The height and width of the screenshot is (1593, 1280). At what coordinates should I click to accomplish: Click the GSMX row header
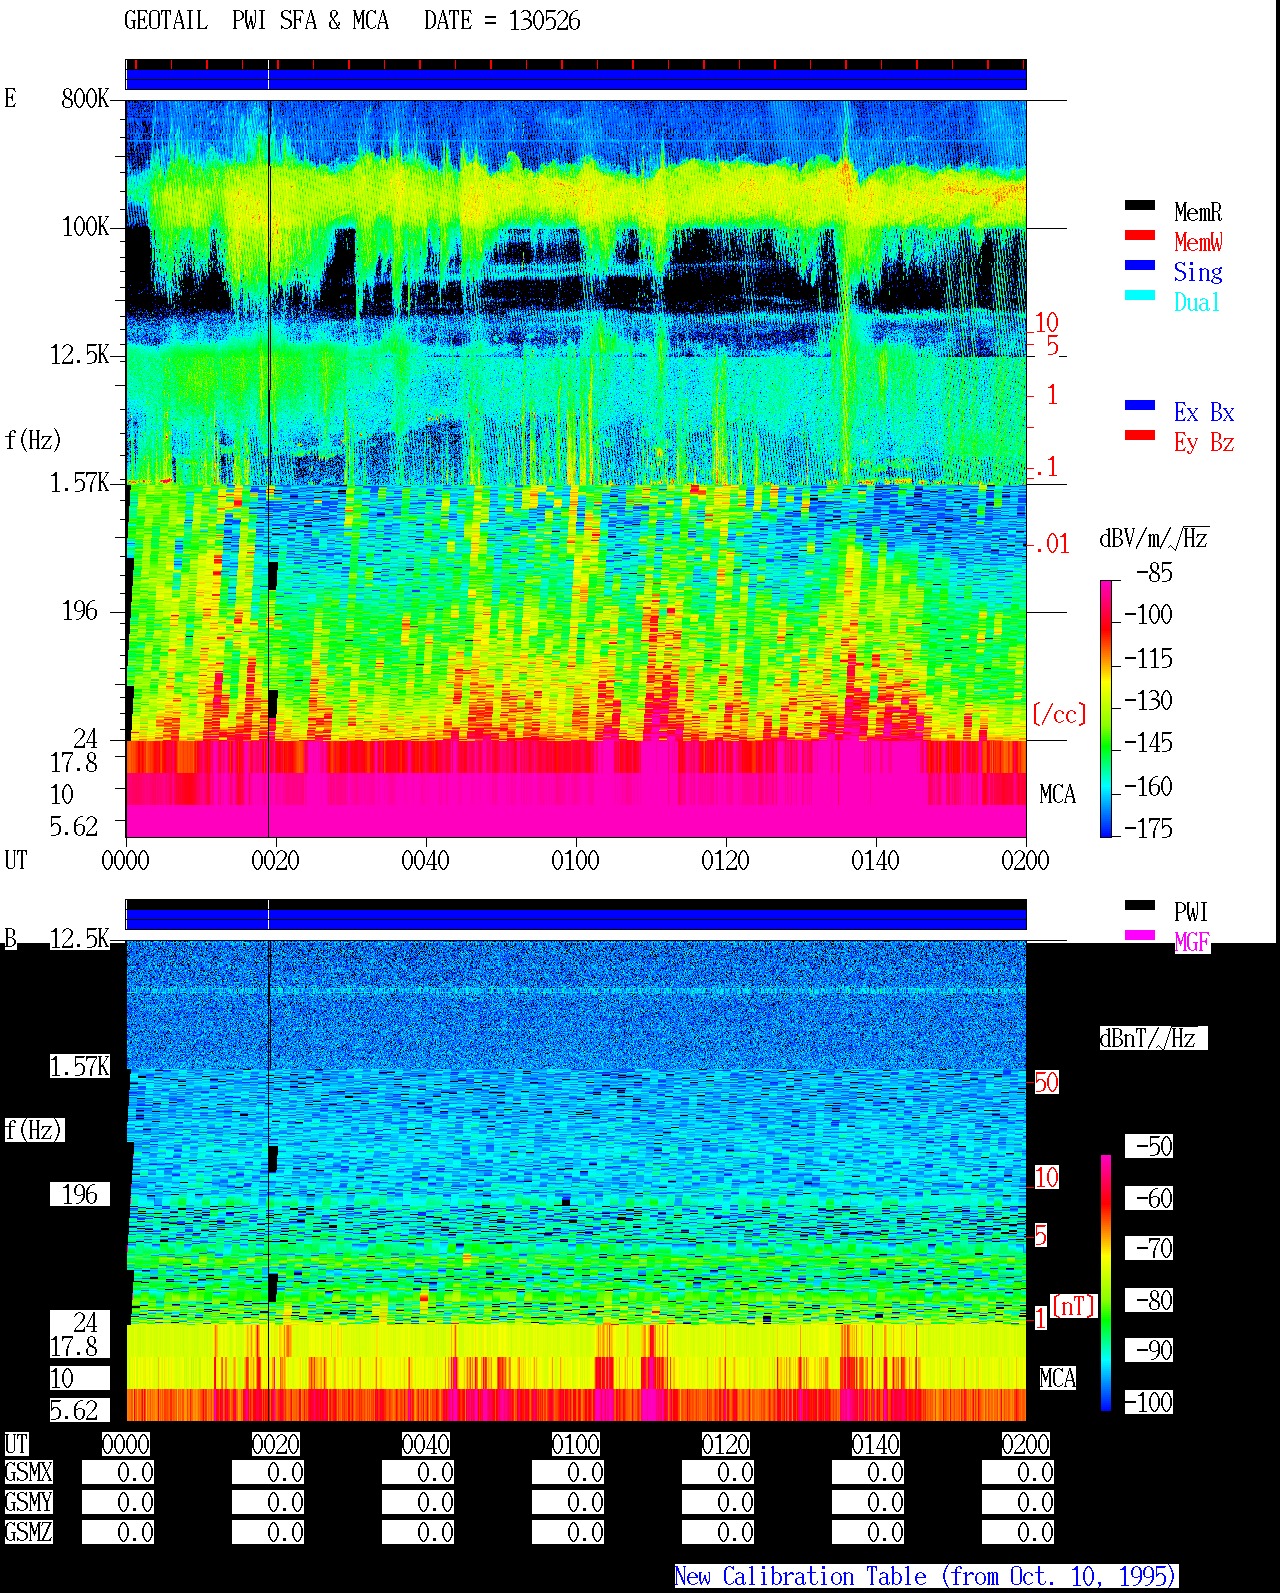click(x=28, y=1473)
